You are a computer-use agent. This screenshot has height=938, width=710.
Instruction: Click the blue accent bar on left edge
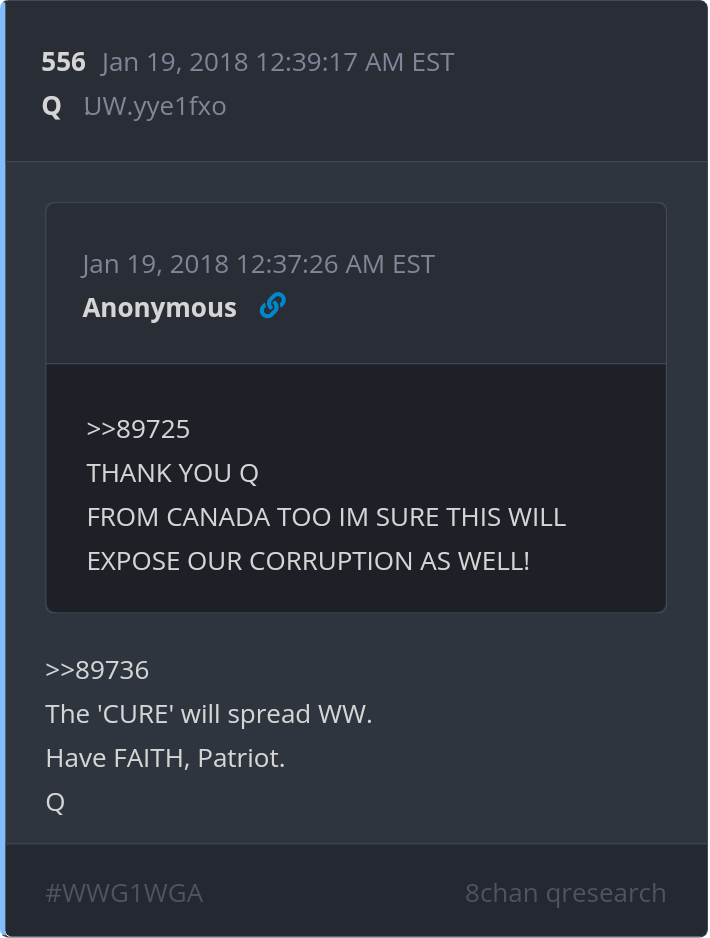click(2, 469)
